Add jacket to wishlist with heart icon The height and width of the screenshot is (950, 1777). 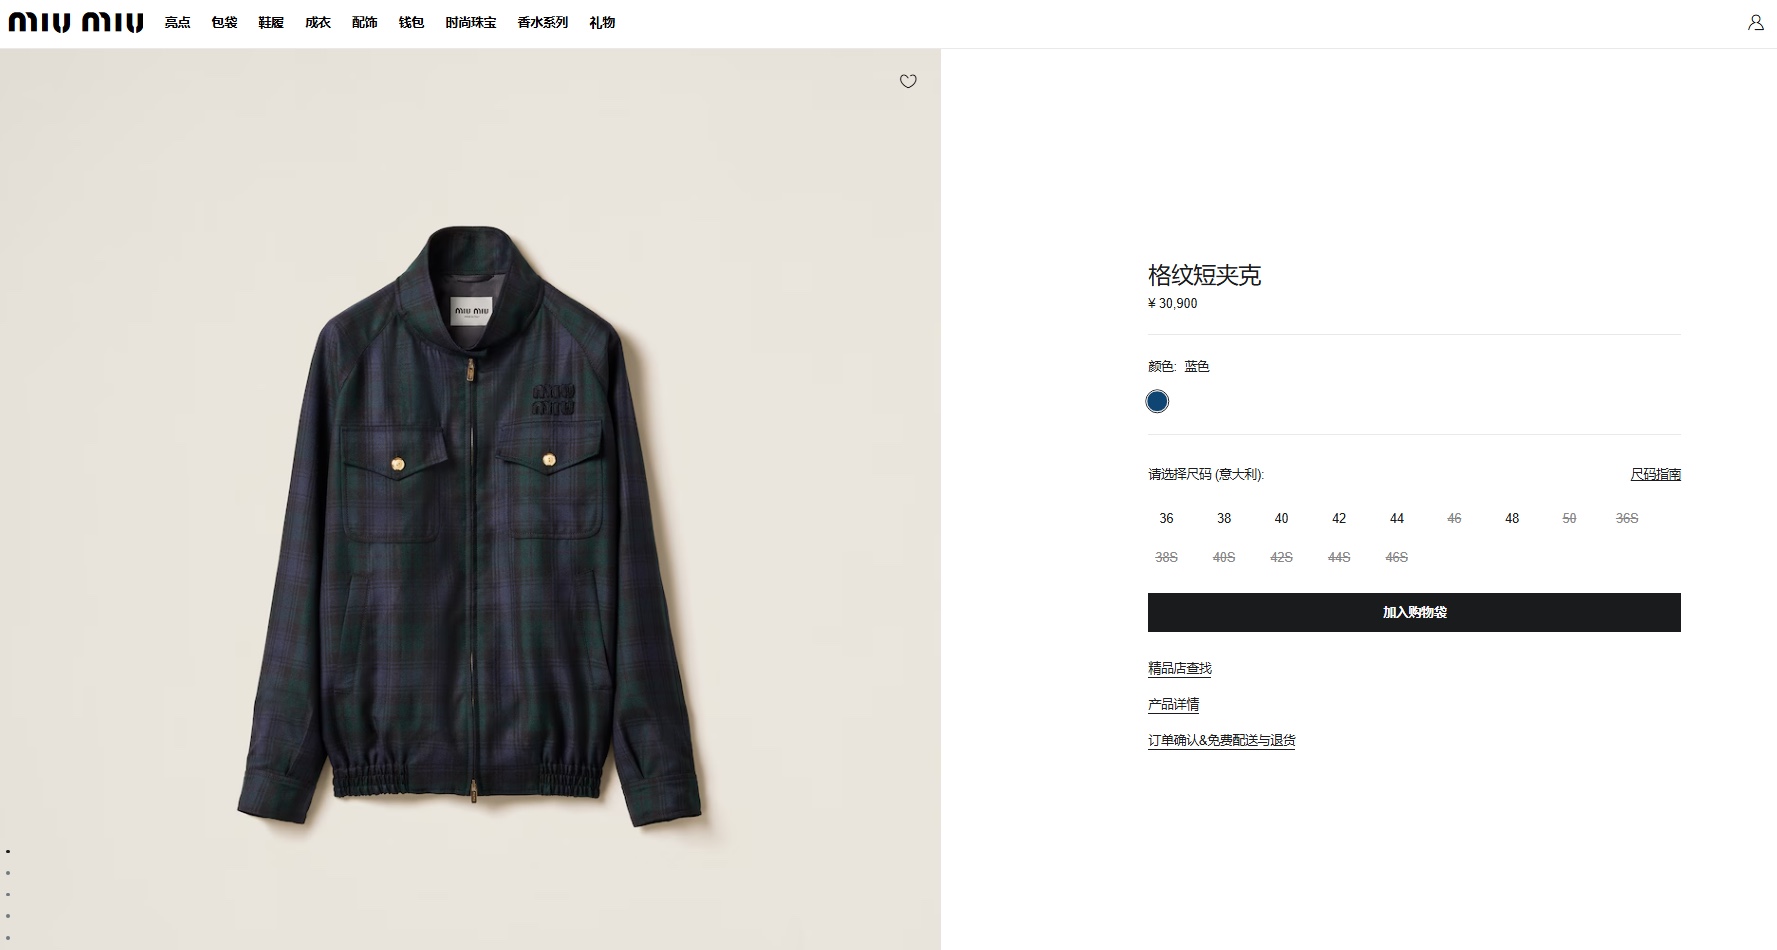tap(908, 81)
